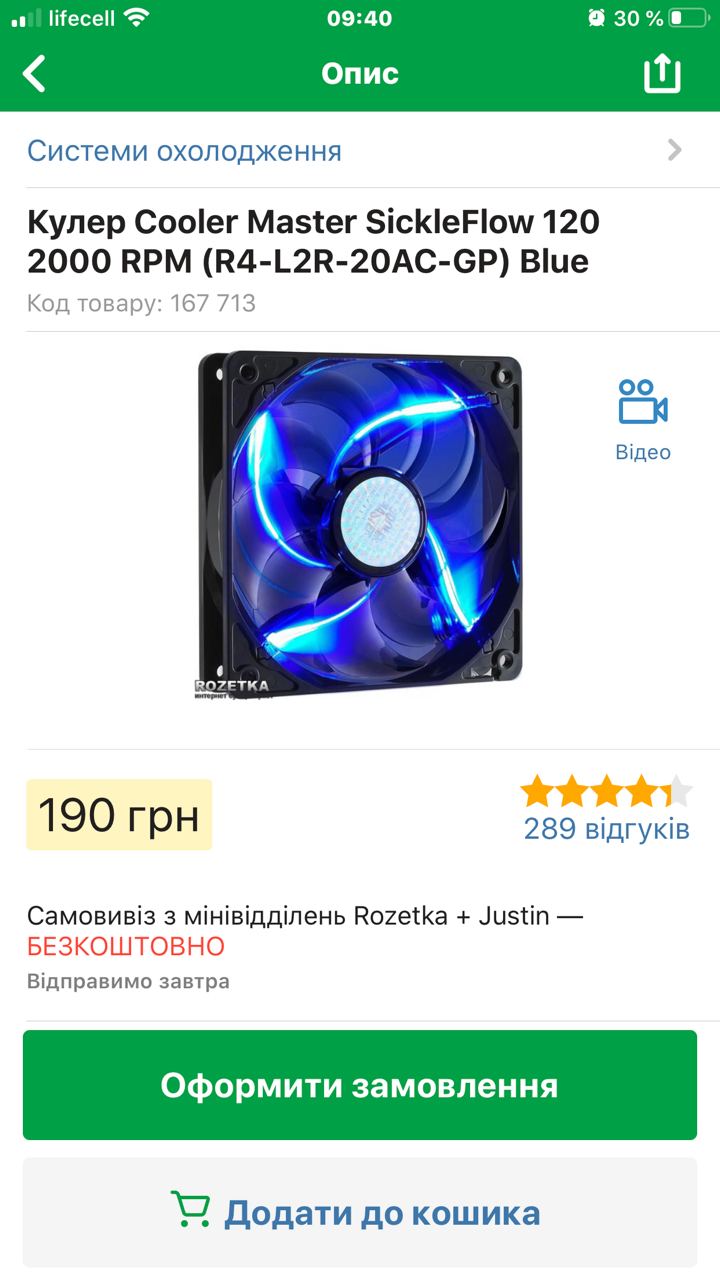Tap the battery indicator in the status bar
The width and height of the screenshot is (720, 1280).
[689, 18]
